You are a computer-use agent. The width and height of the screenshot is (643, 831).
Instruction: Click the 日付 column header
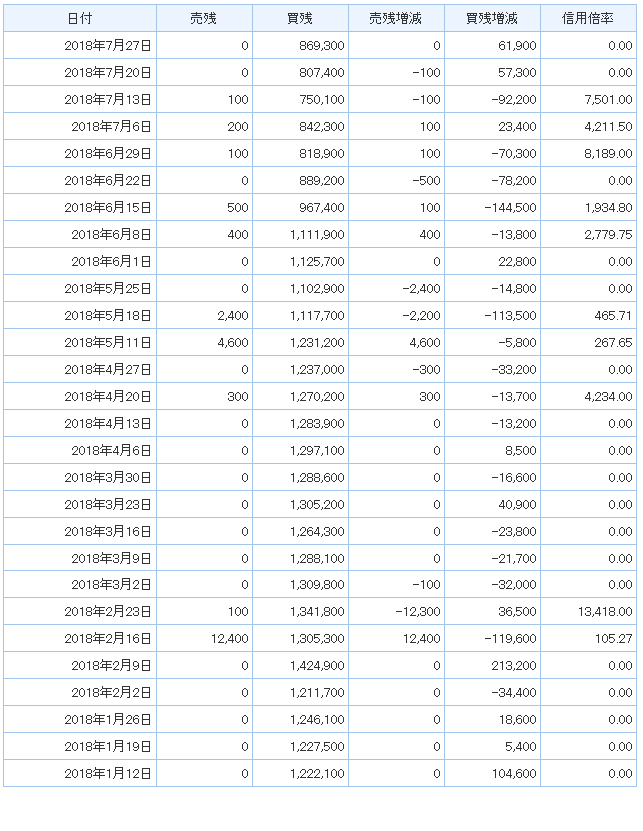80,19
